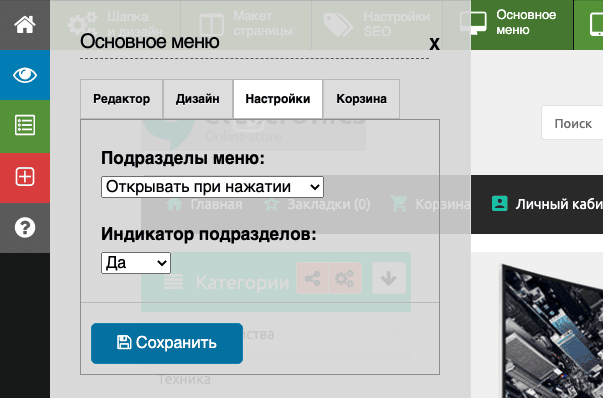Screen dimensions: 603x398
Task: Click the TV product image thumbnail
Action: tap(552, 331)
